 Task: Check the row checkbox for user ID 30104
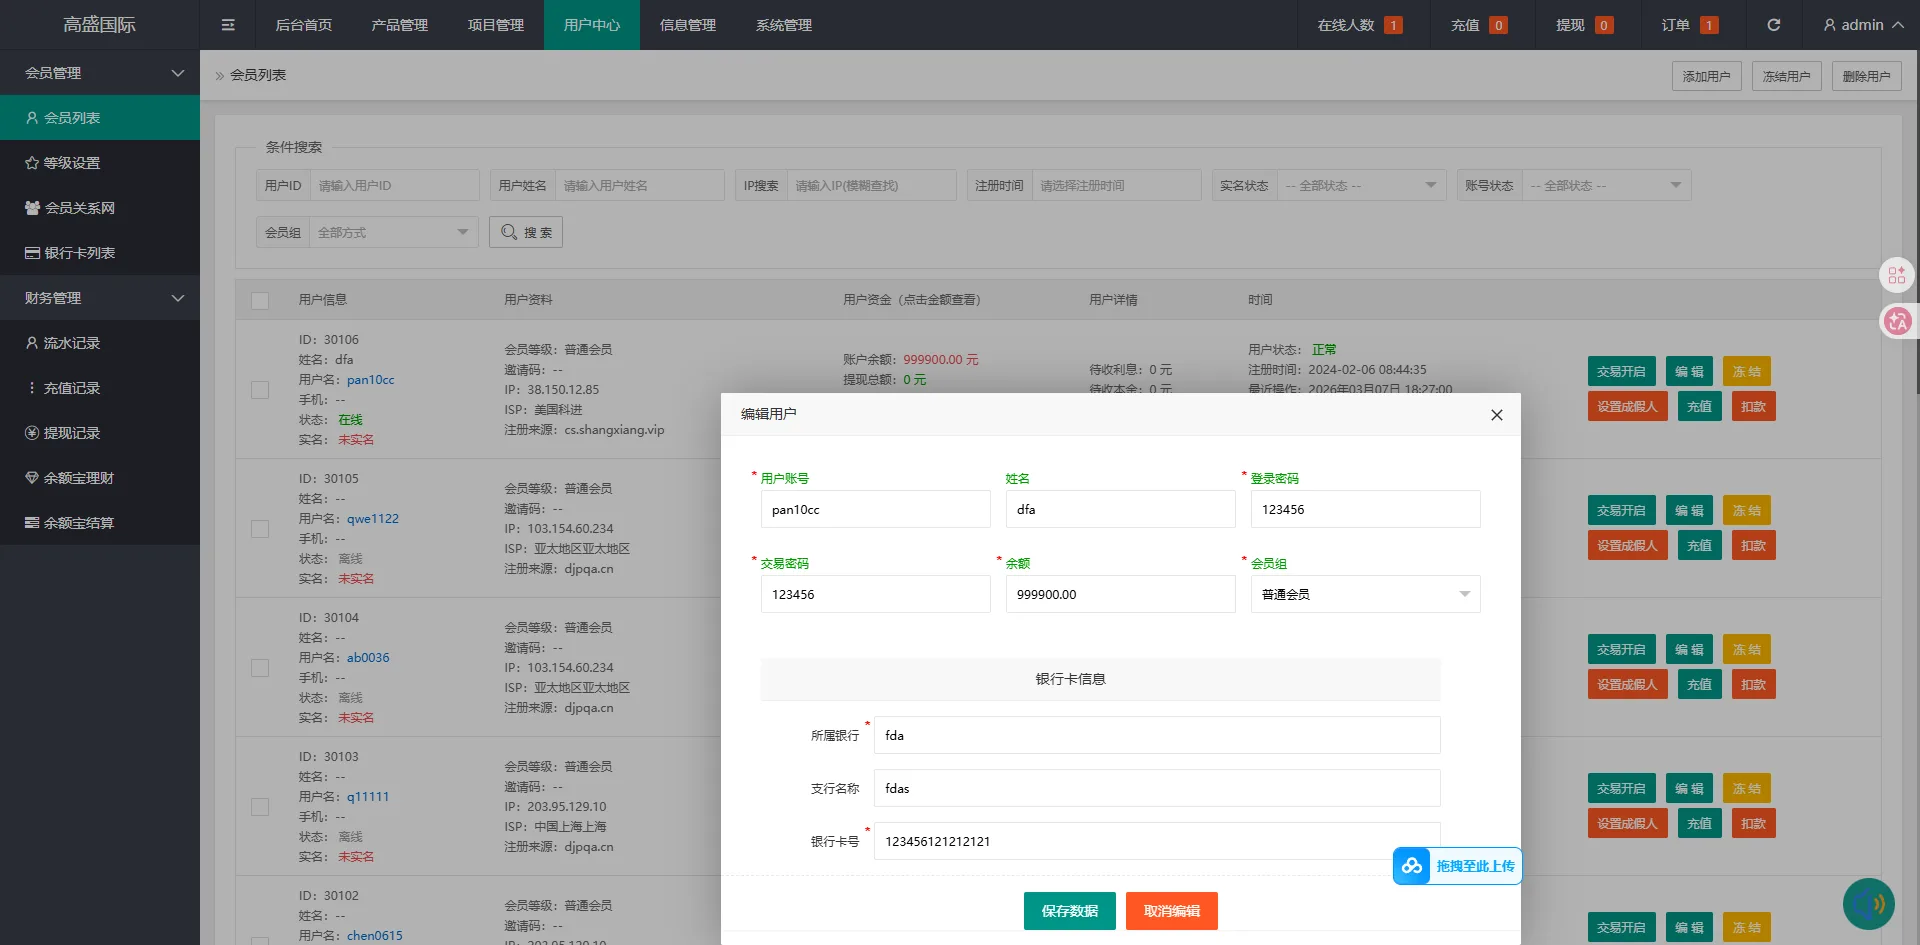coord(260,667)
